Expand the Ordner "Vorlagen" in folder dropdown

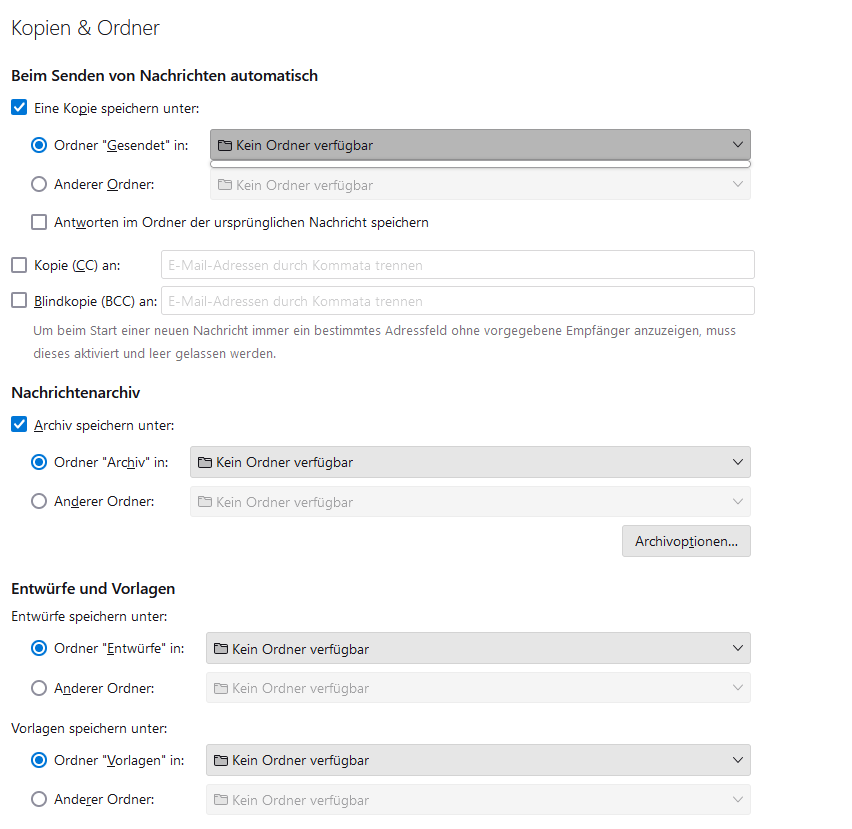478,760
